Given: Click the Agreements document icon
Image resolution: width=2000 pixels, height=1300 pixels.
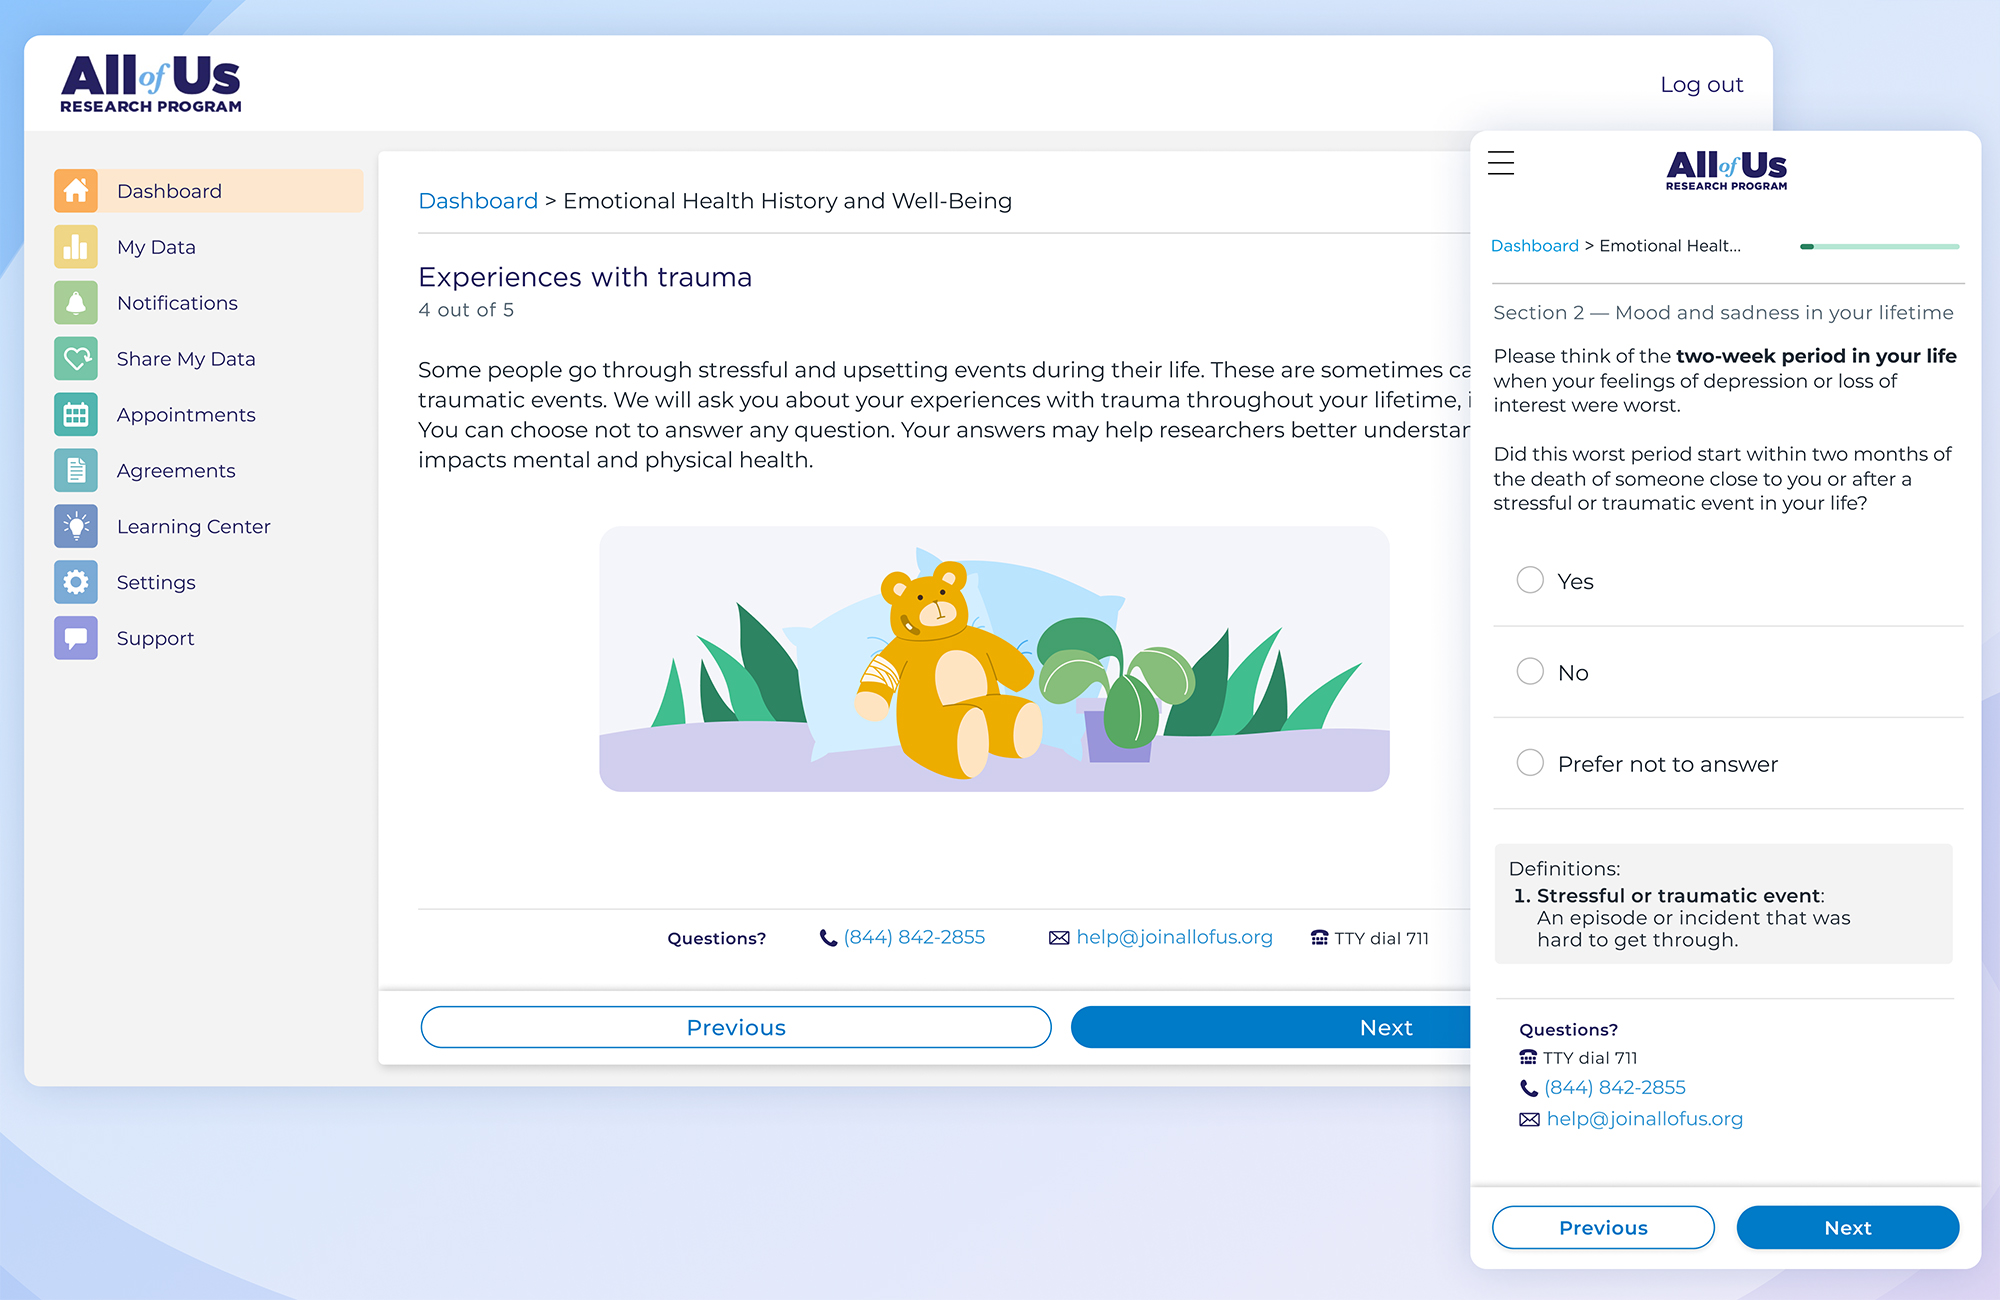Looking at the screenshot, I should coord(76,471).
